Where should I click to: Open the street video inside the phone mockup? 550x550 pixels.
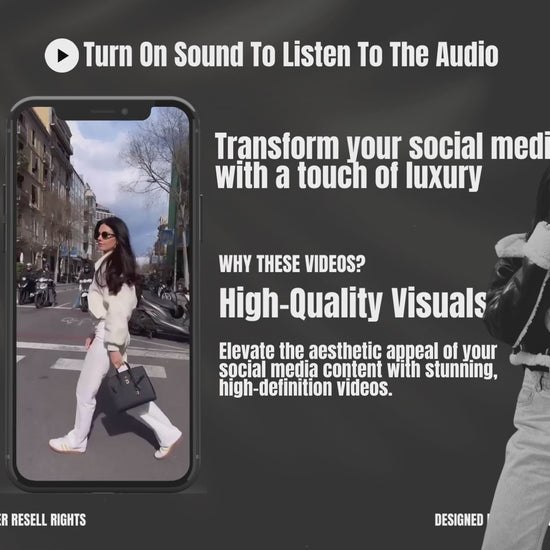tap(103, 294)
